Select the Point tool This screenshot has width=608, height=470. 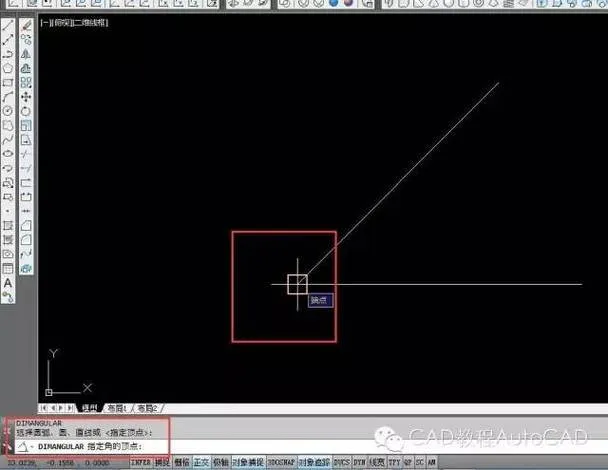point(8,211)
